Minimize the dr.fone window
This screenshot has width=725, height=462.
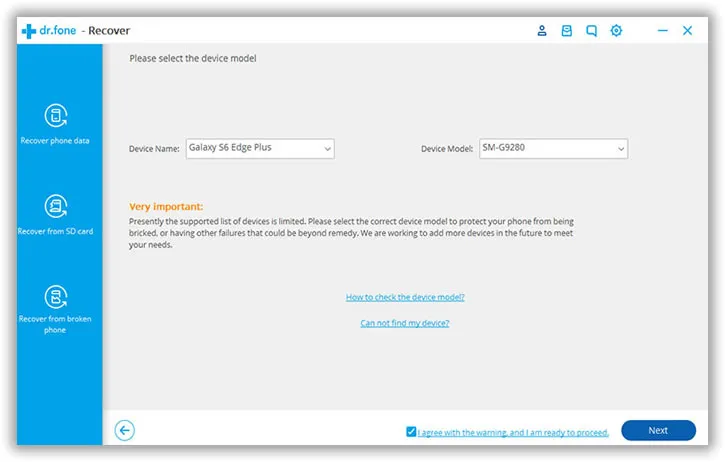(663, 31)
